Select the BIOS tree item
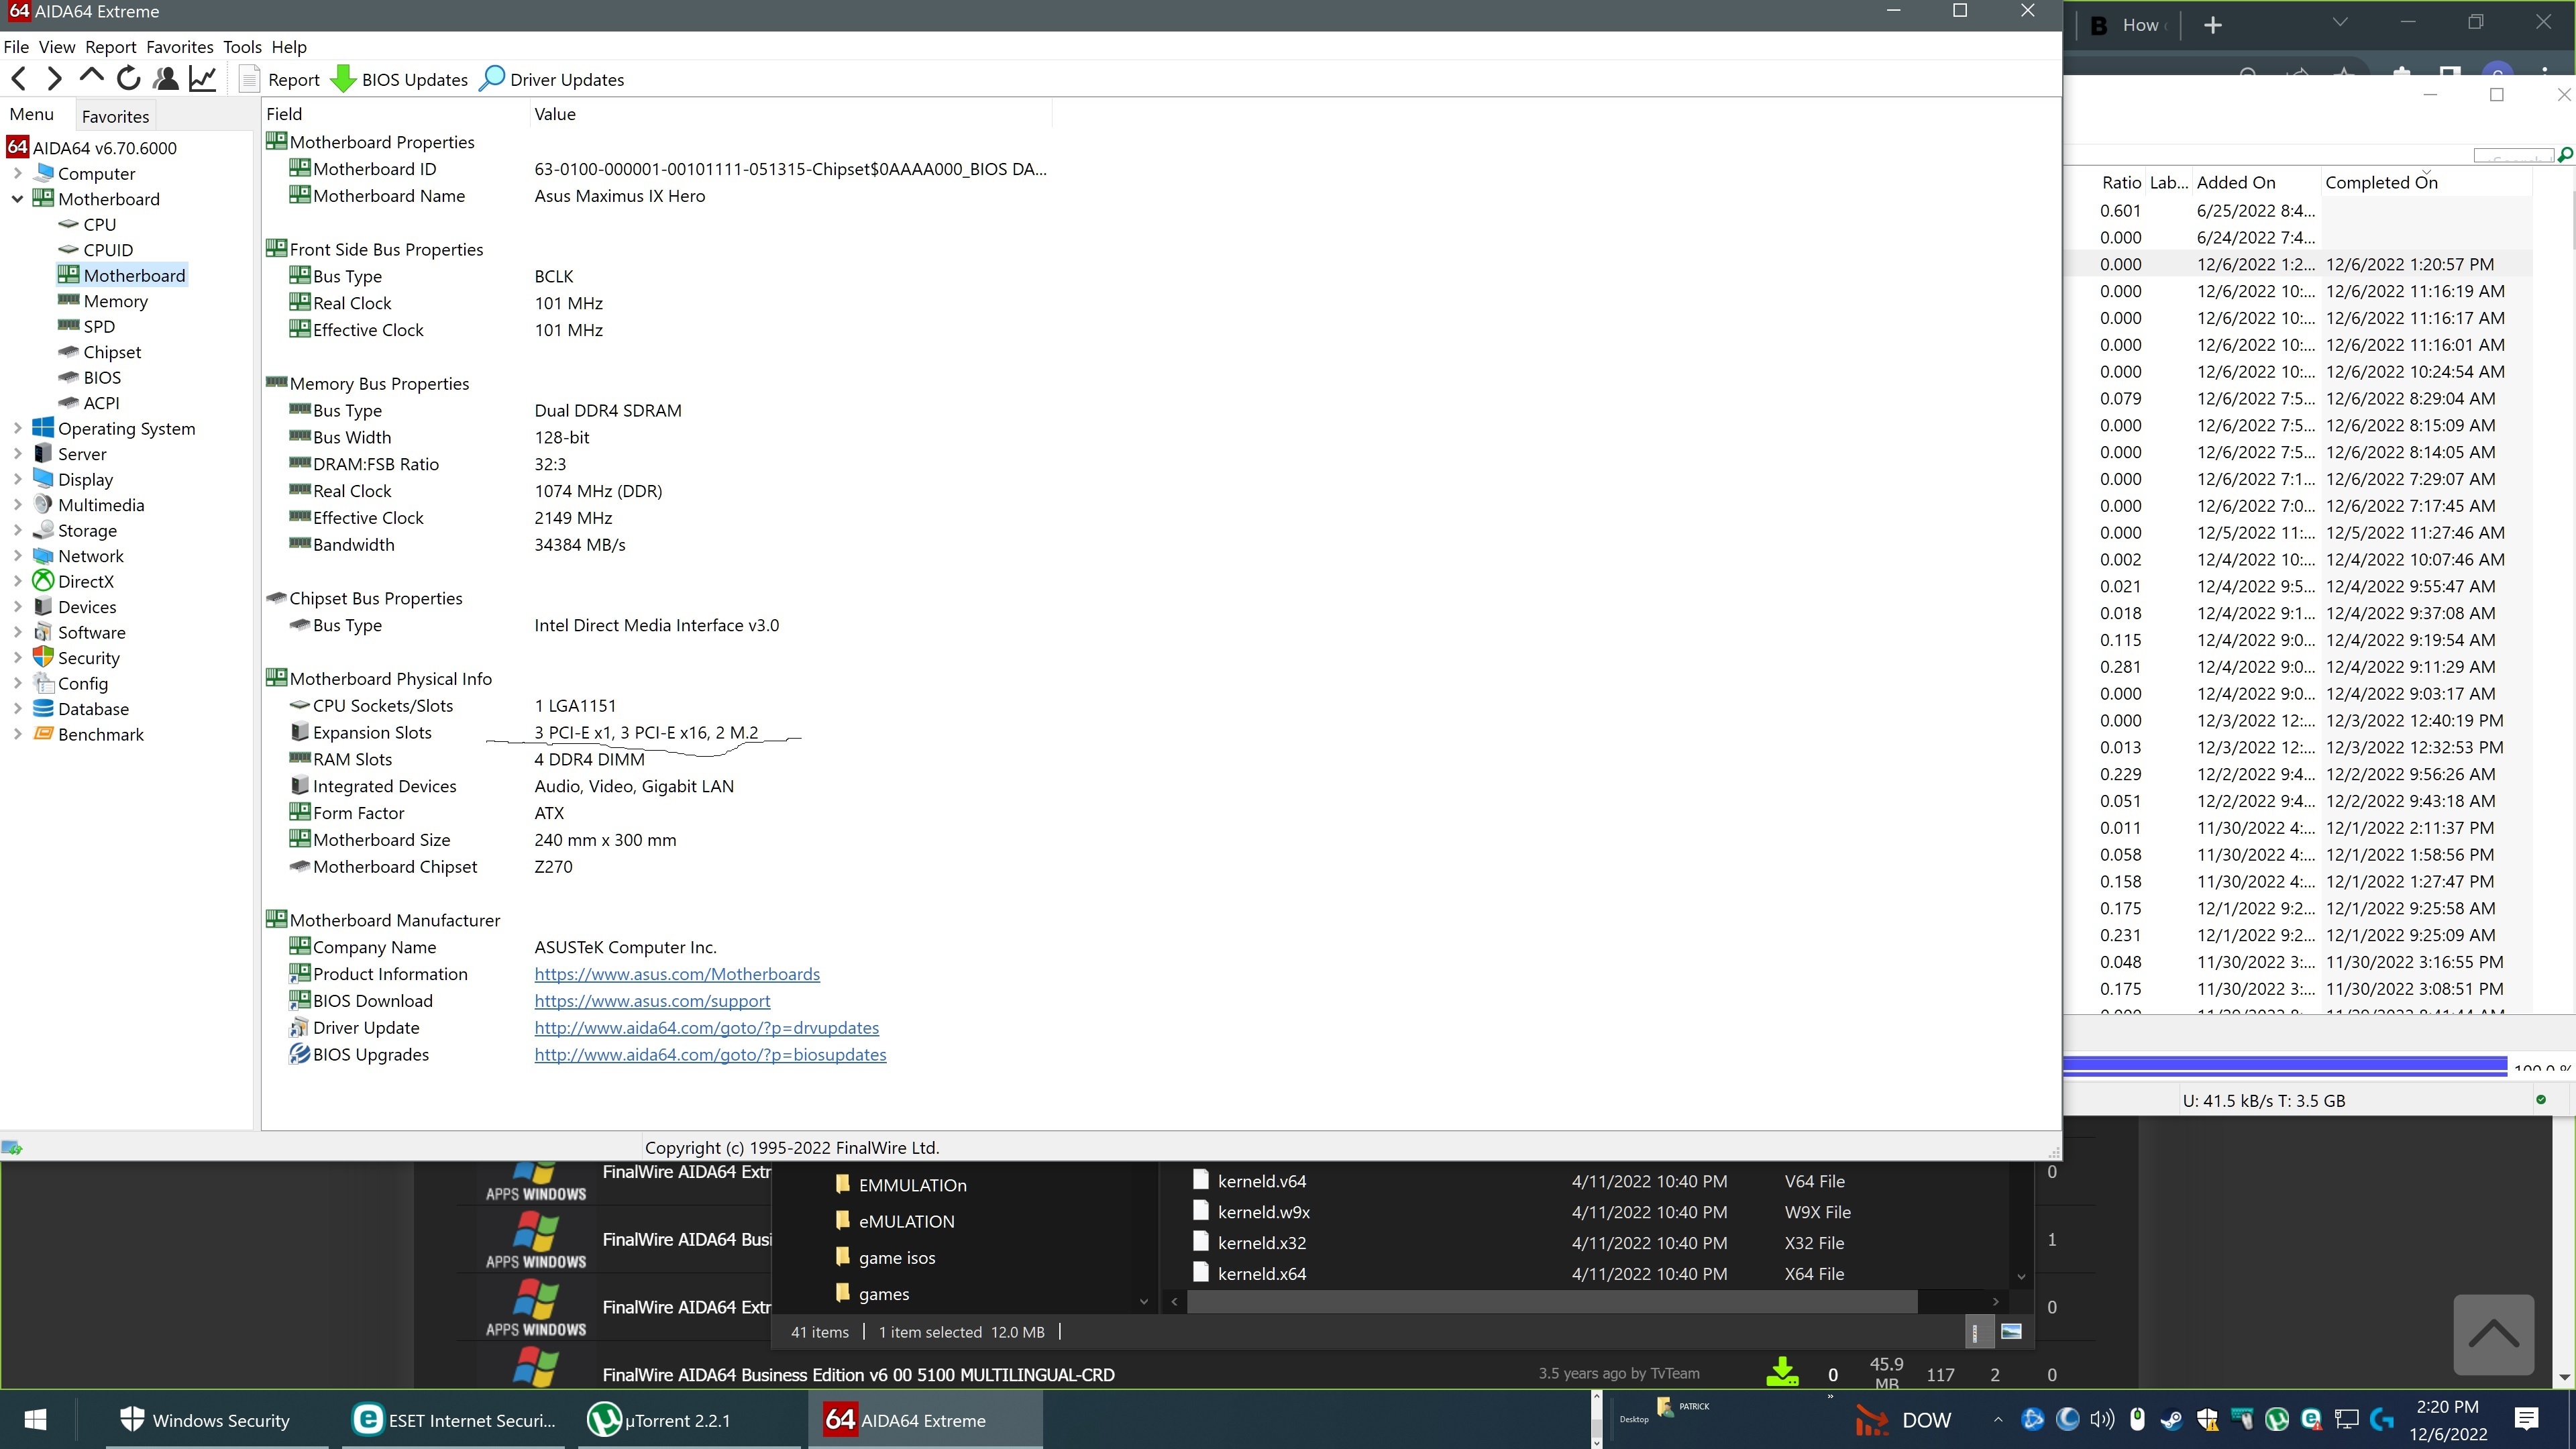Image resolution: width=2576 pixels, height=1449 pixels. 102,377
